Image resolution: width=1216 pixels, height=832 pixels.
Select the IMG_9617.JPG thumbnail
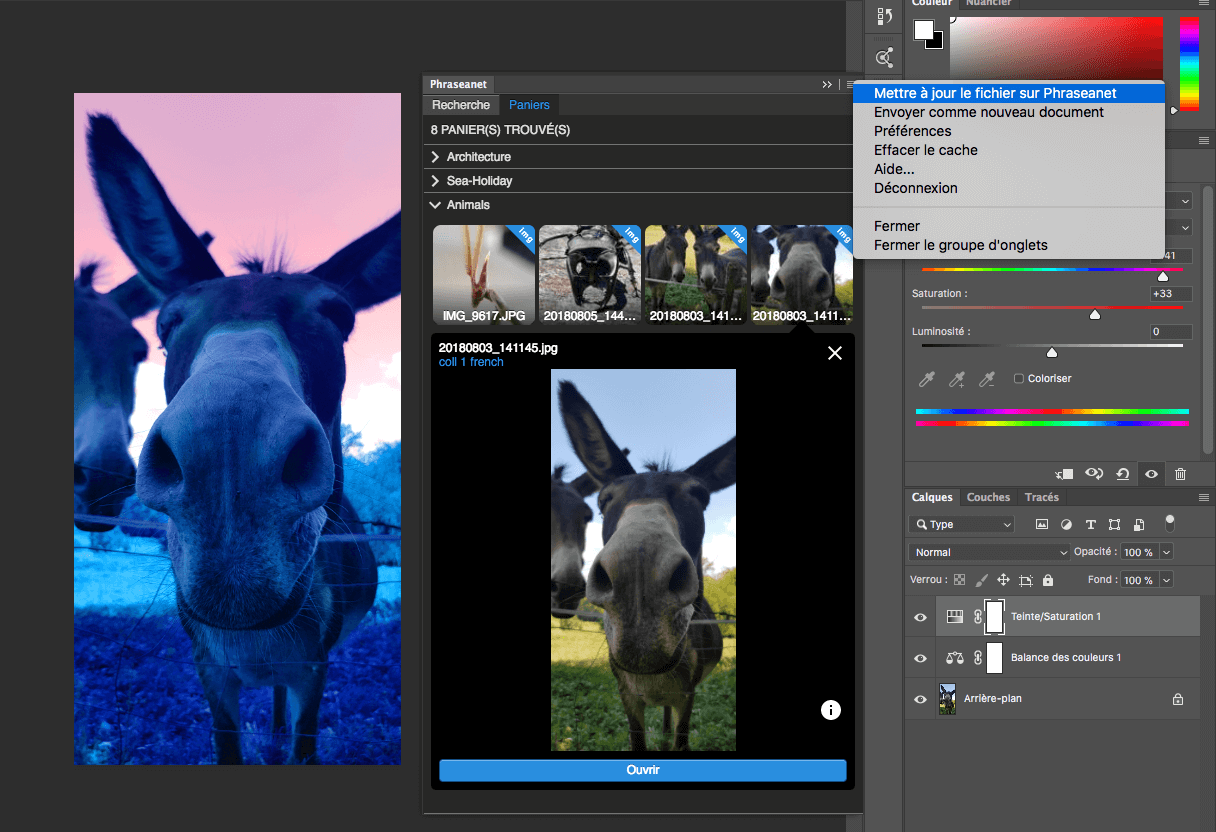(x=483, y=270)
